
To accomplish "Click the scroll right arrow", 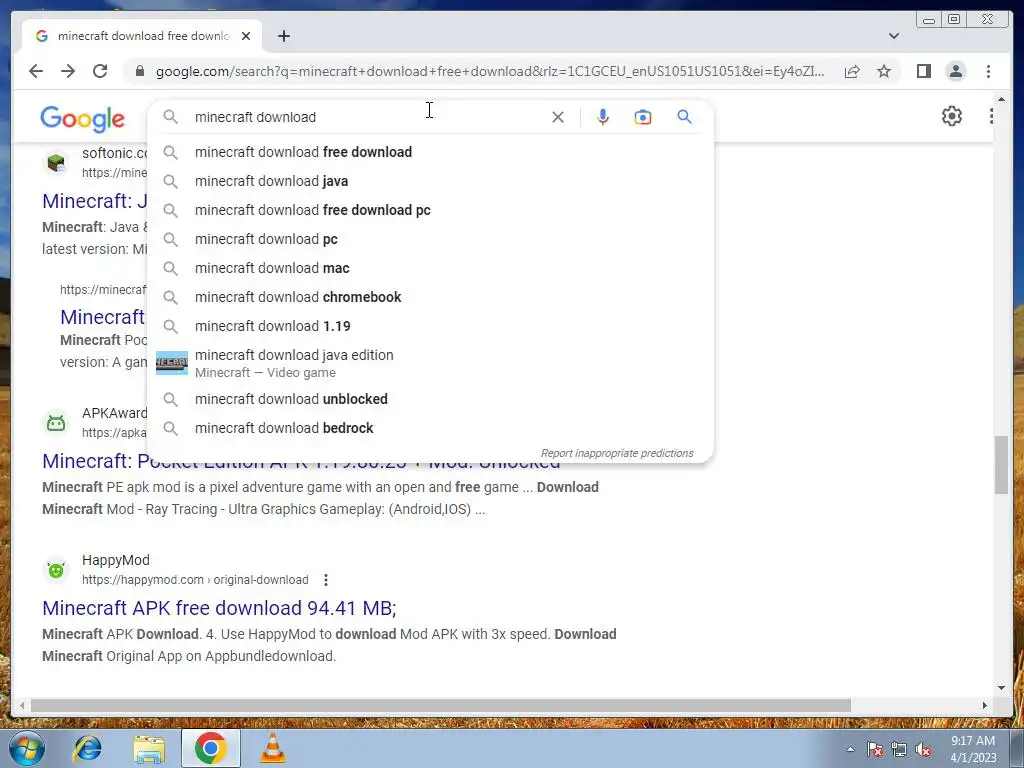I will click(x=985, y=705).
